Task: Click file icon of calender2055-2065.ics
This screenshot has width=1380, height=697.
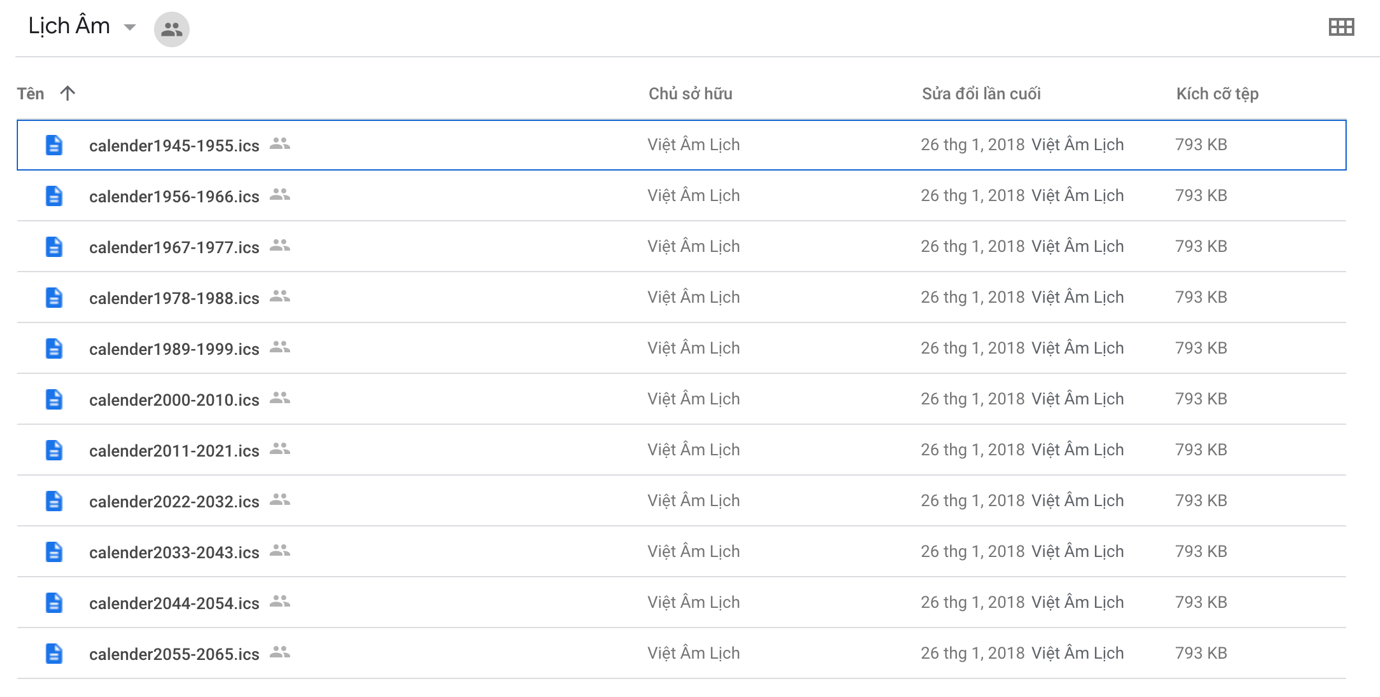Action: click(54, 654)
